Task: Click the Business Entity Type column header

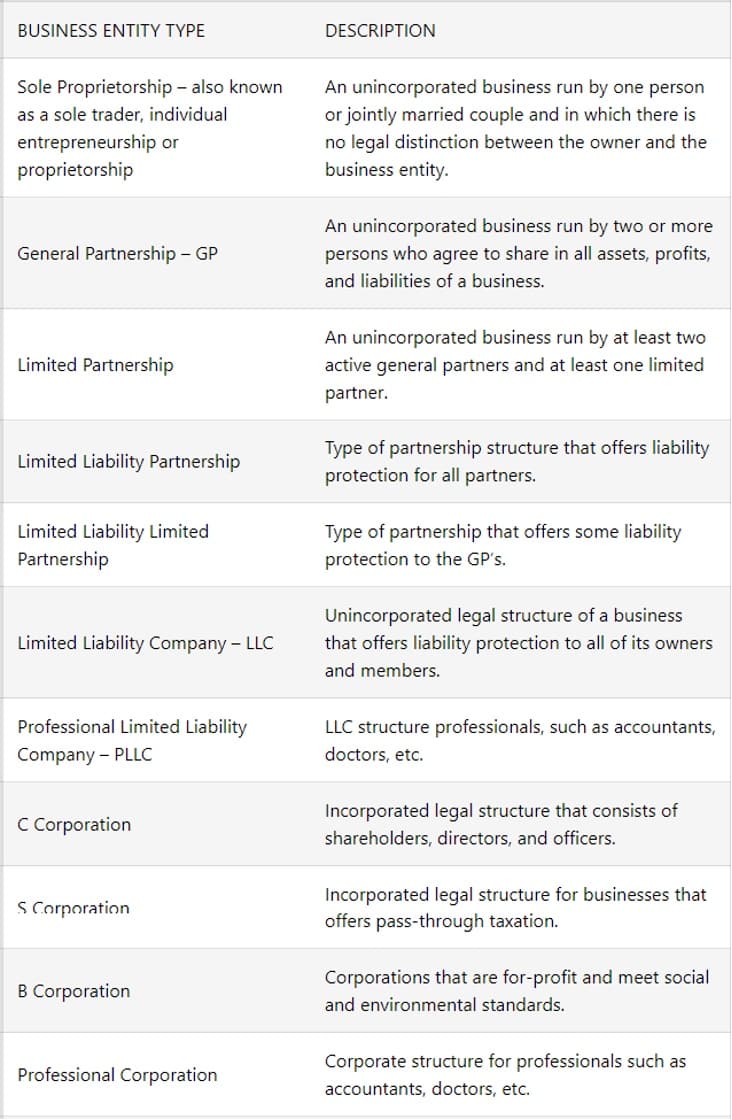Action: click(x=111, y=31)
